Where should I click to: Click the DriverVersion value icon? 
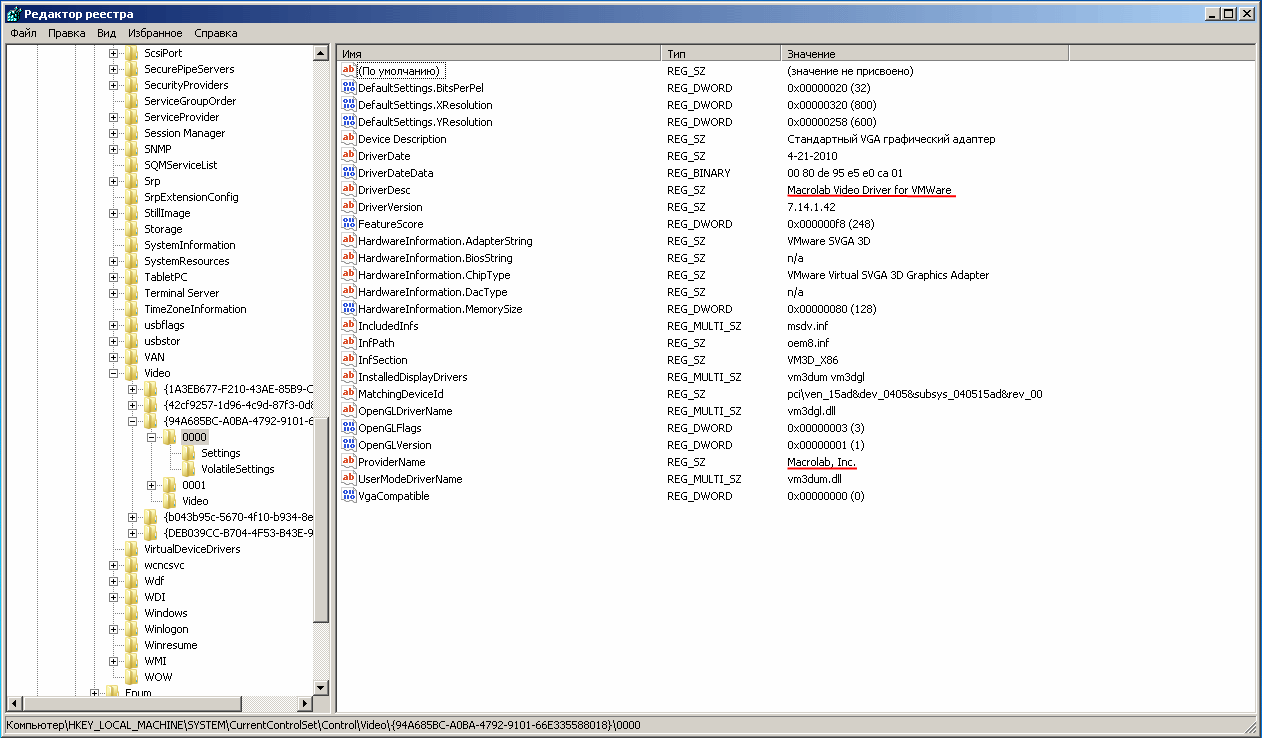(349, 207)
